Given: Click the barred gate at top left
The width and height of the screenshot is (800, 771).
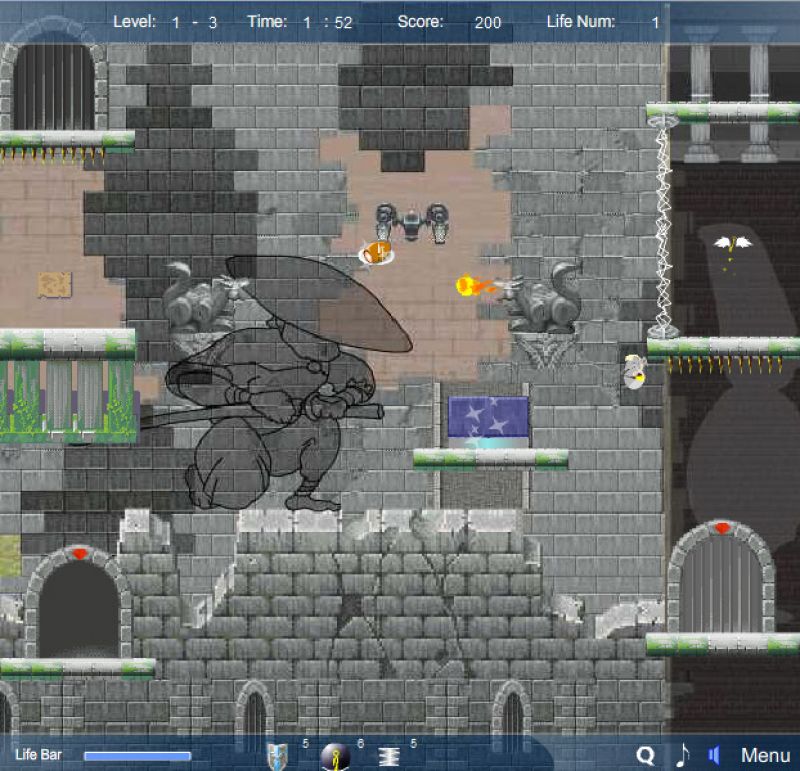Looking at the screenshot, I should [54, 87].
